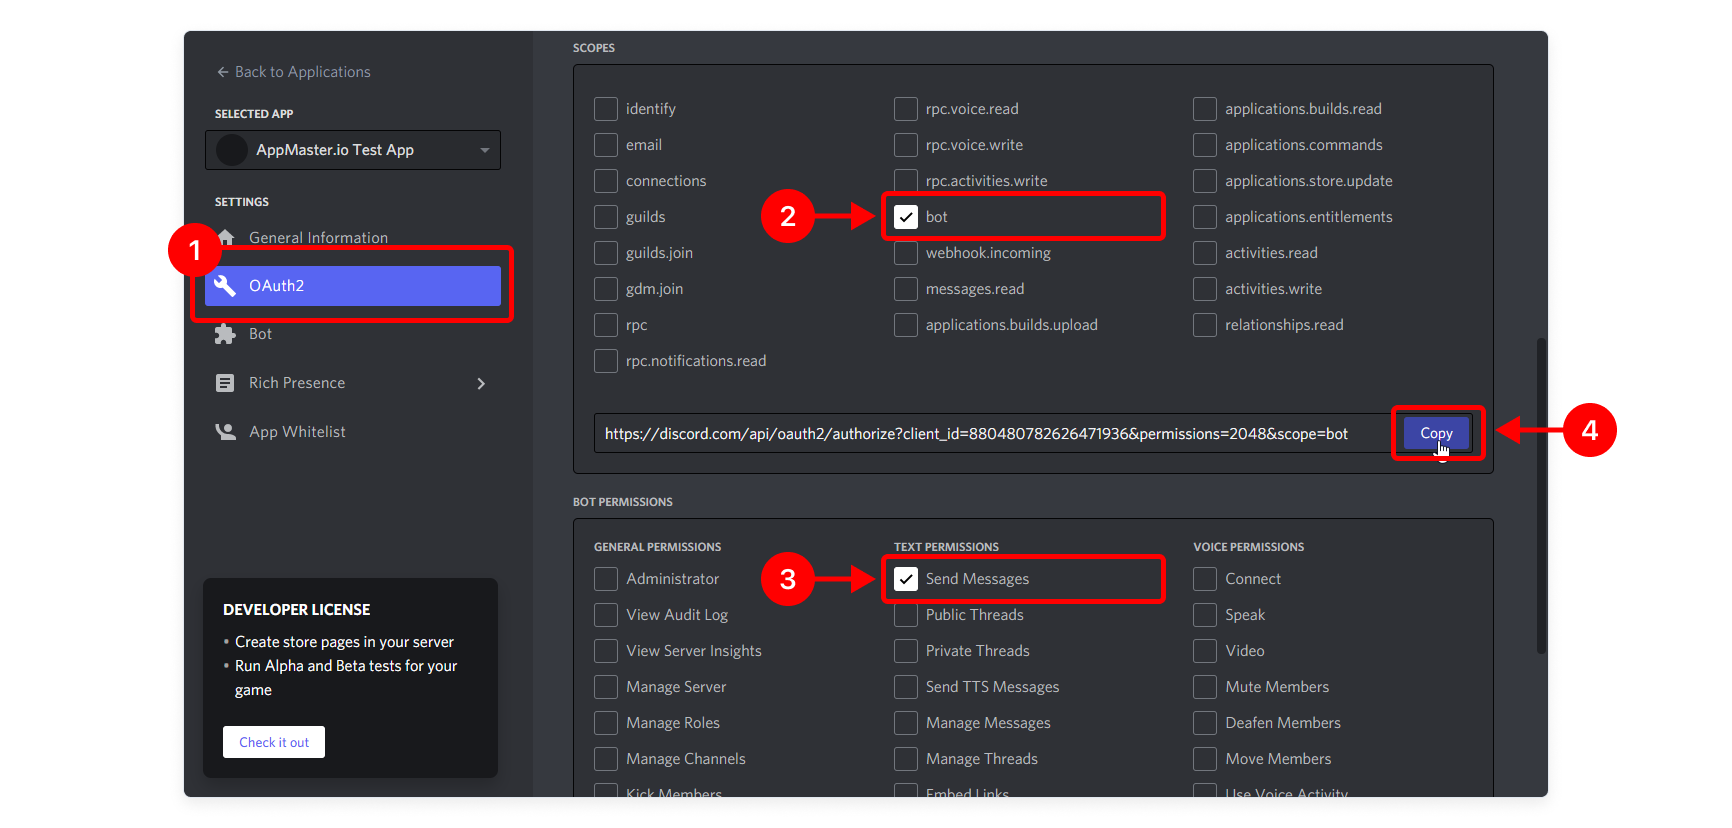Click the App Whitelist person icon
1732x828 pixels.
pyautogui.click(x=225, y=432)
